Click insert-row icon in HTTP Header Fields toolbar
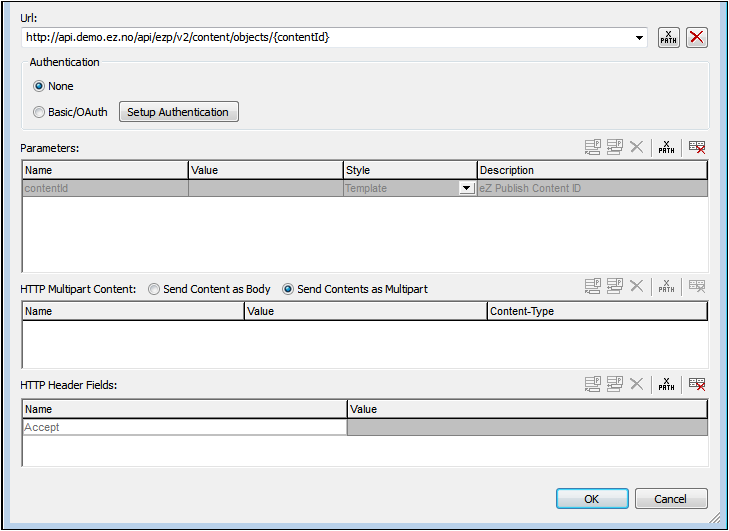The image size is (729, 531). 615,384
